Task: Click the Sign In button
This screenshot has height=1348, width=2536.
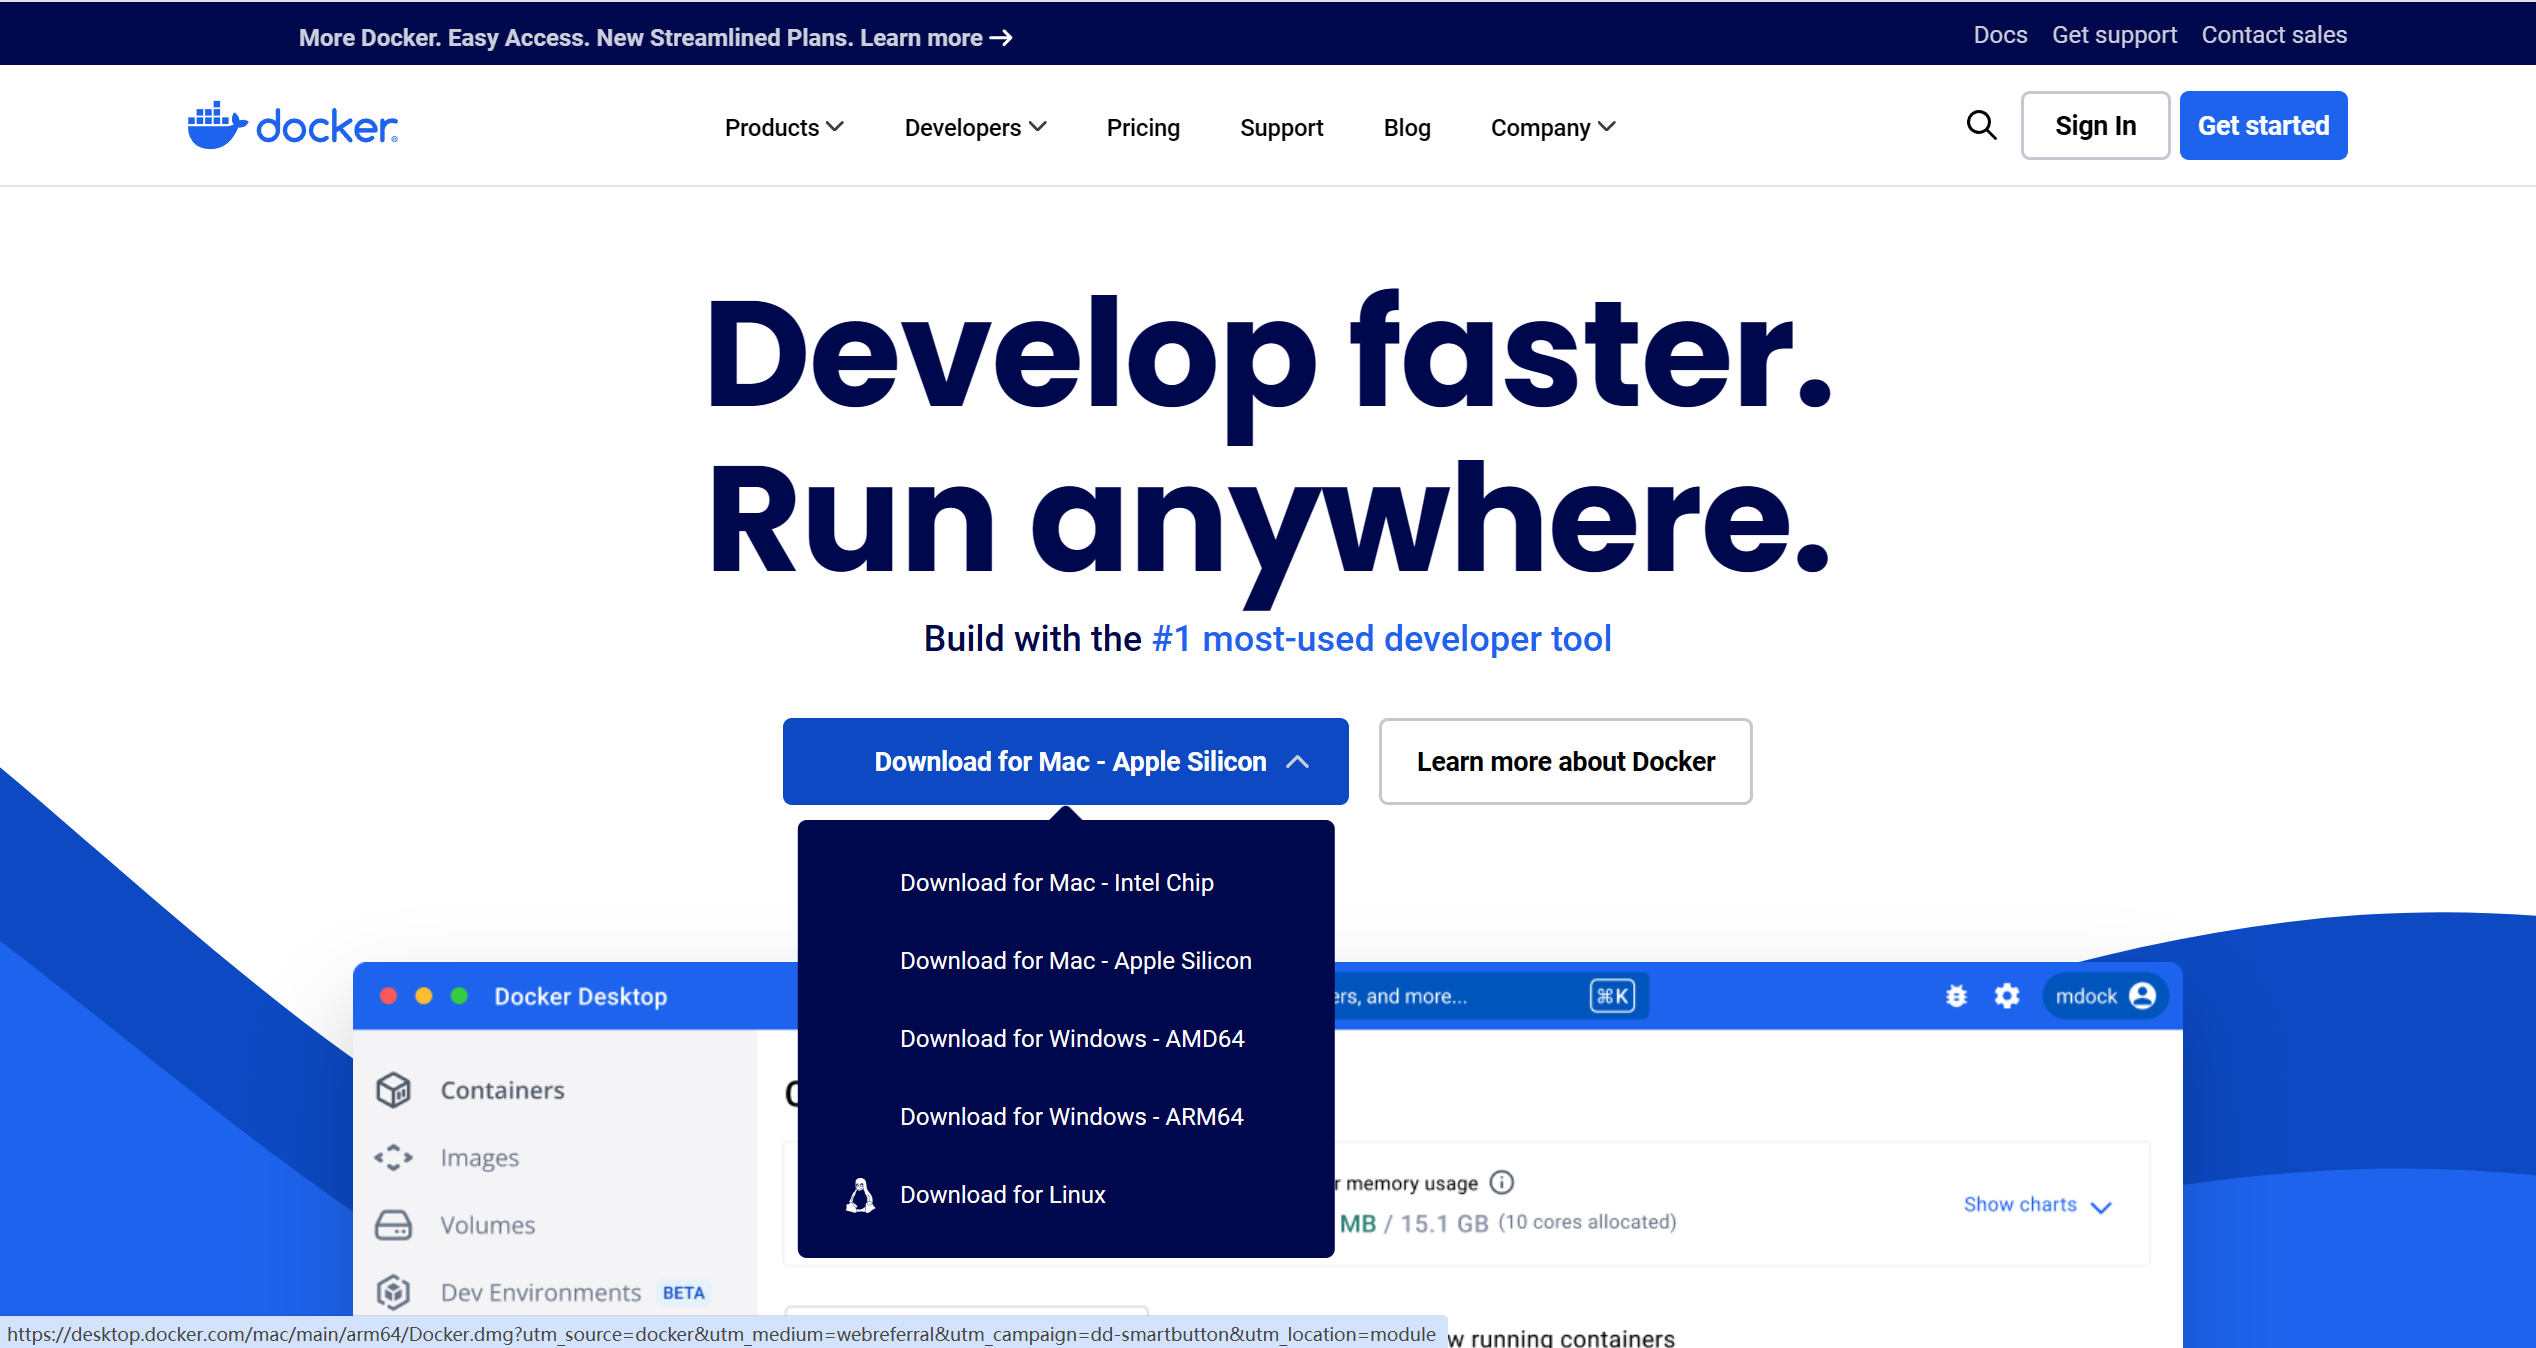Action: [x=2095, y=125]
